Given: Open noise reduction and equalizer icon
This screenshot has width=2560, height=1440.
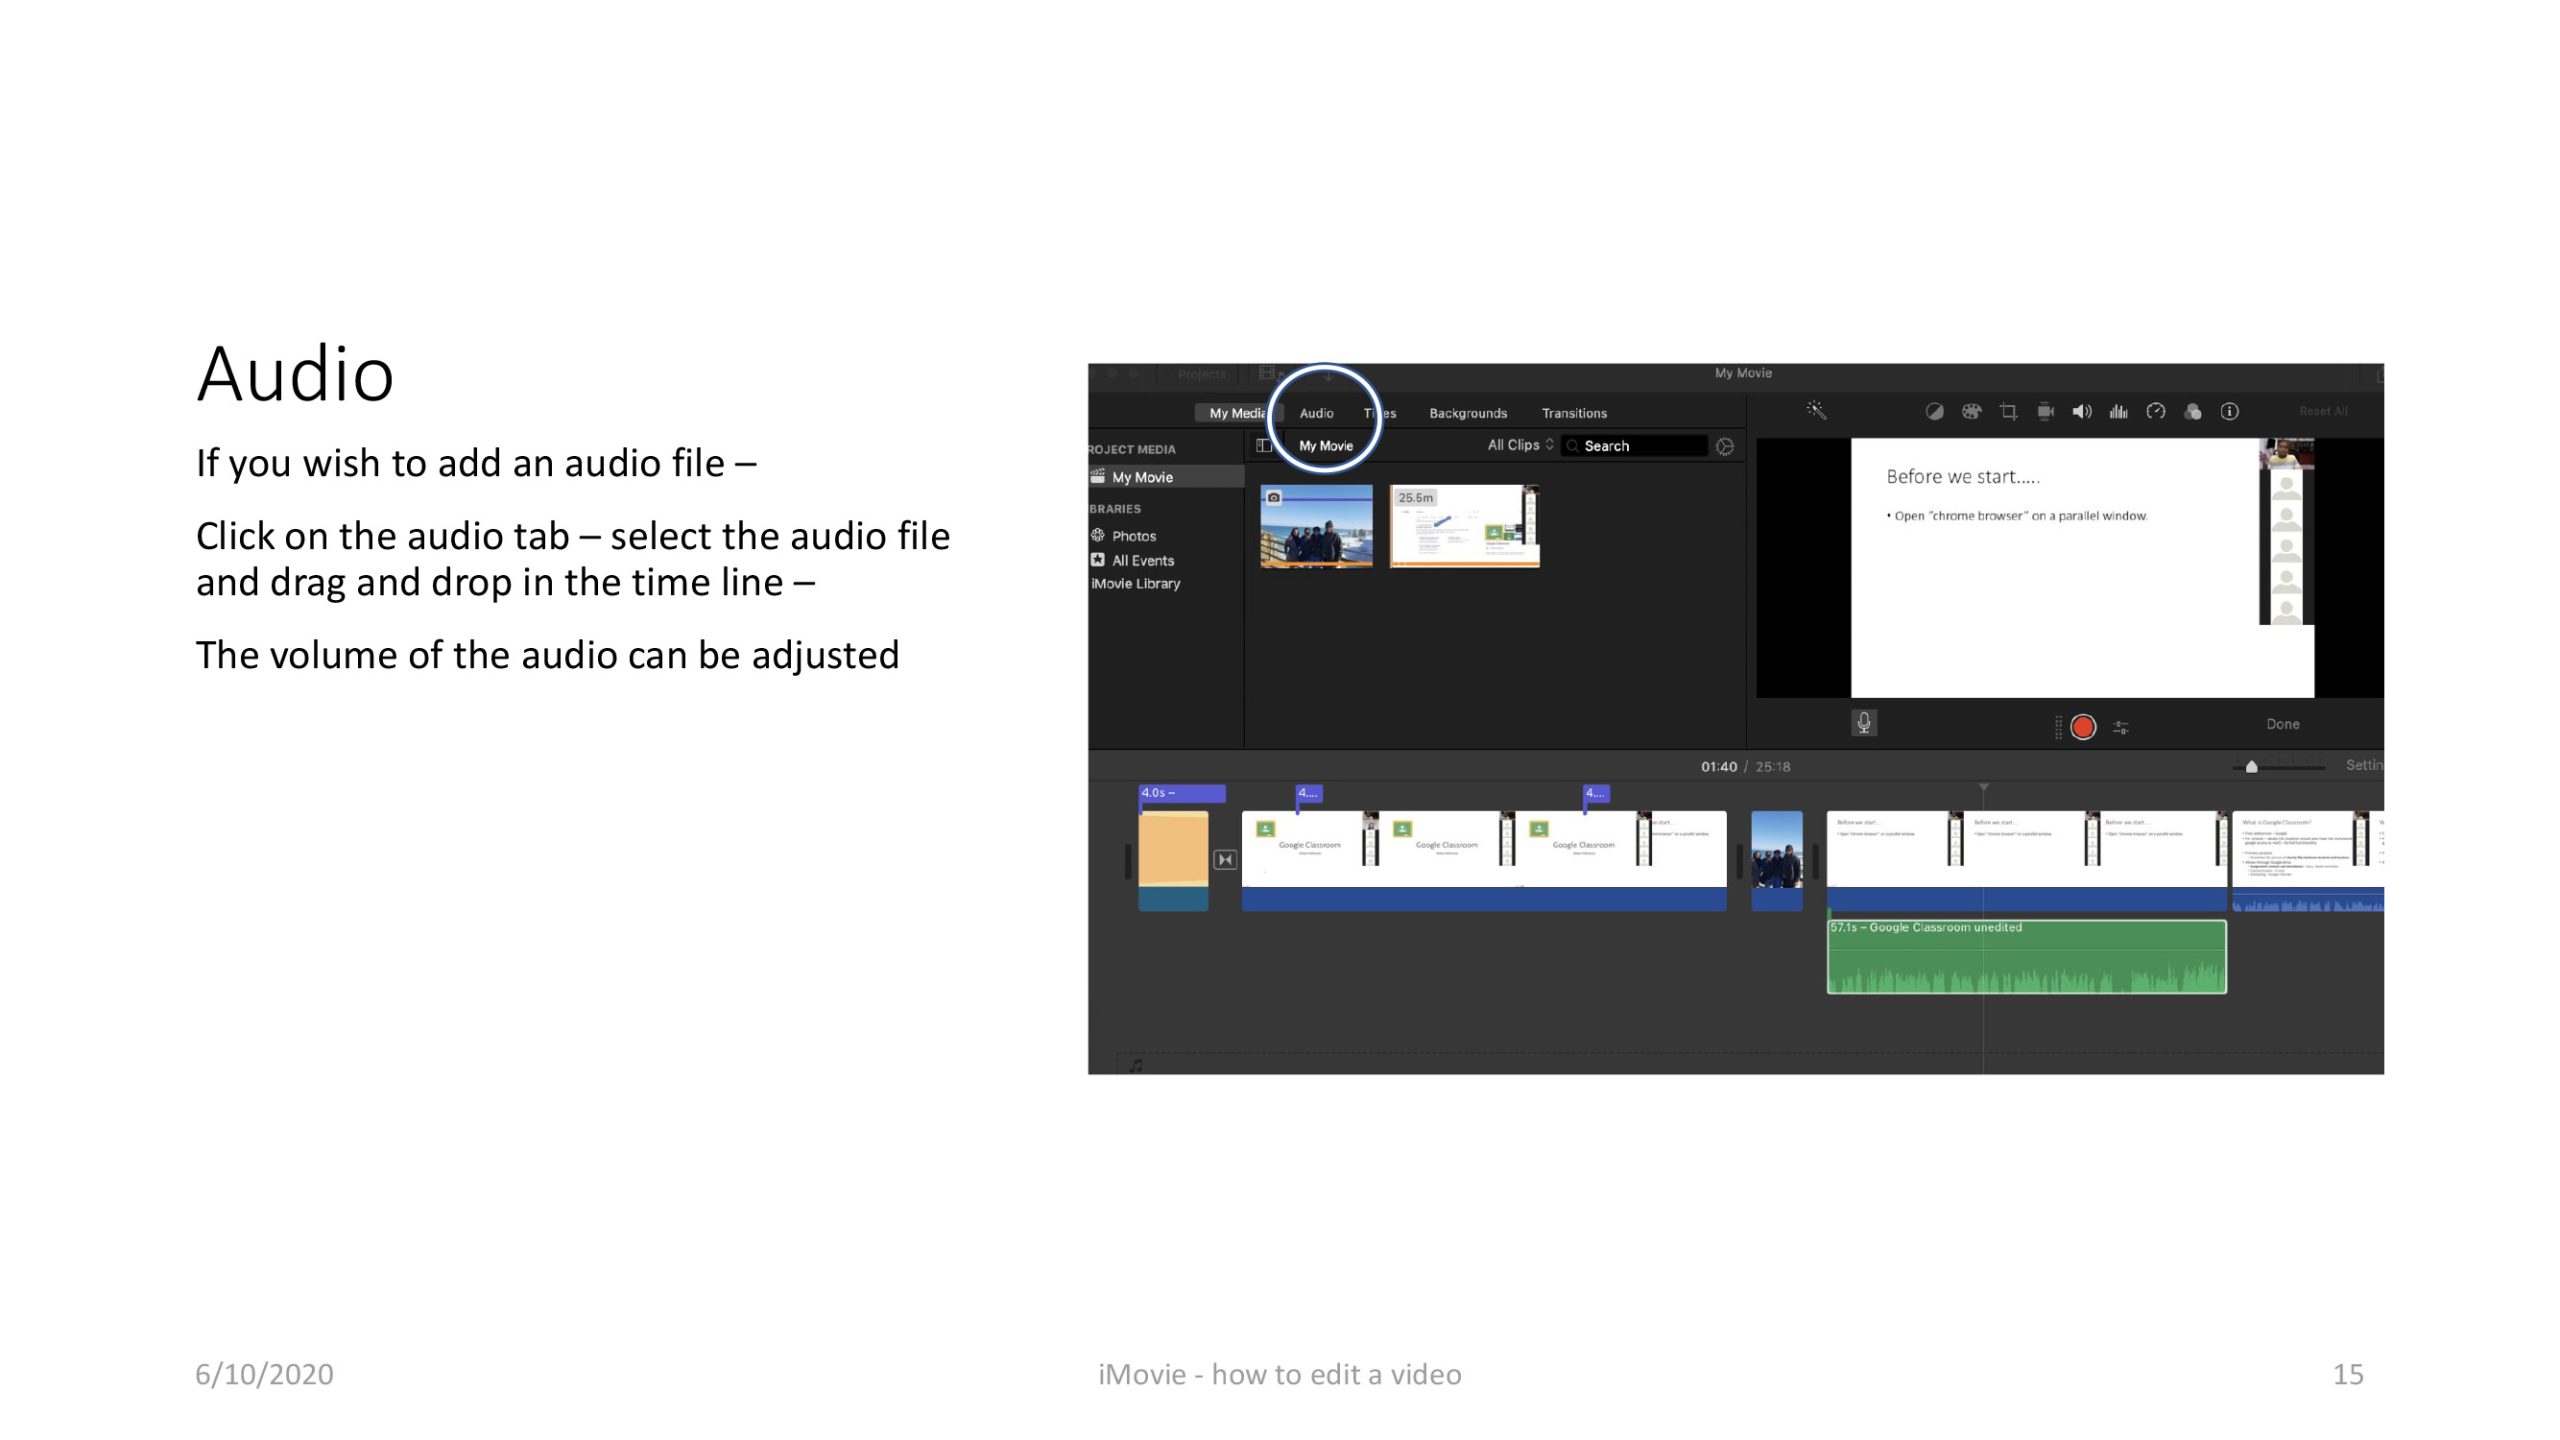Looking at the screenshot, I should coord(2118,412).
